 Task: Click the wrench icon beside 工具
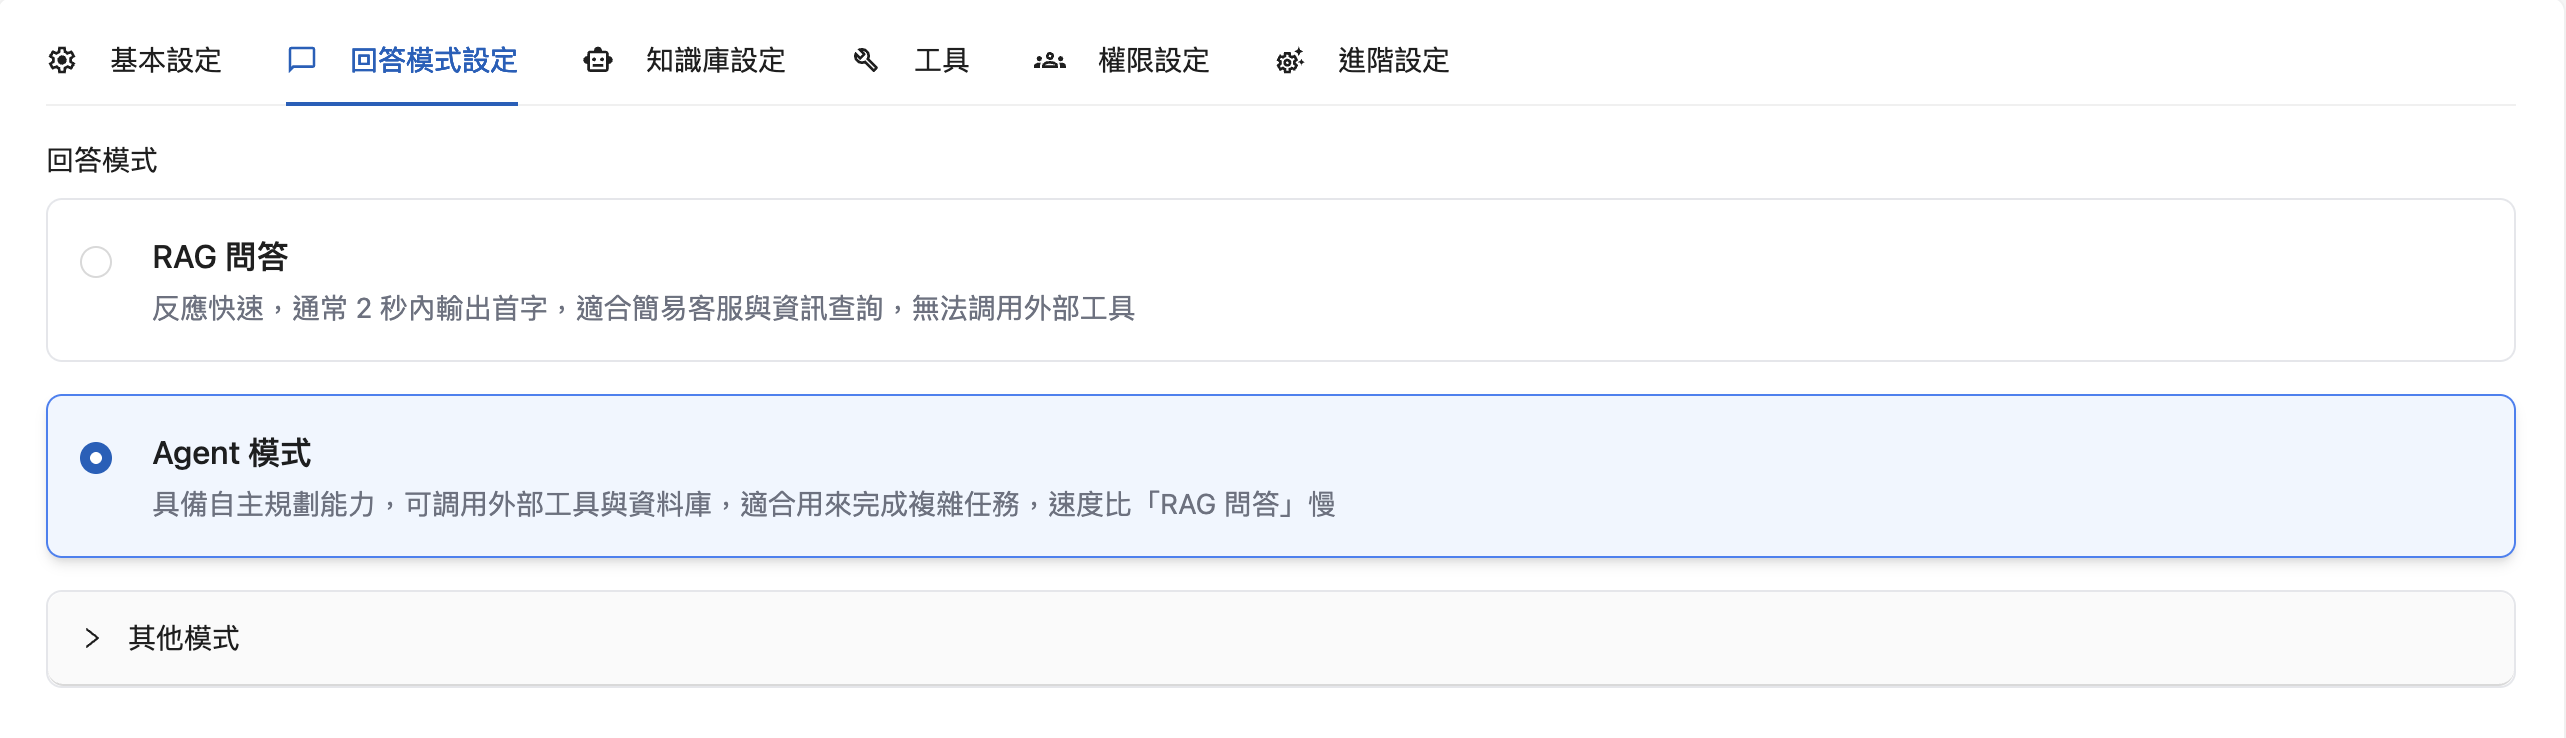(866, 61)
